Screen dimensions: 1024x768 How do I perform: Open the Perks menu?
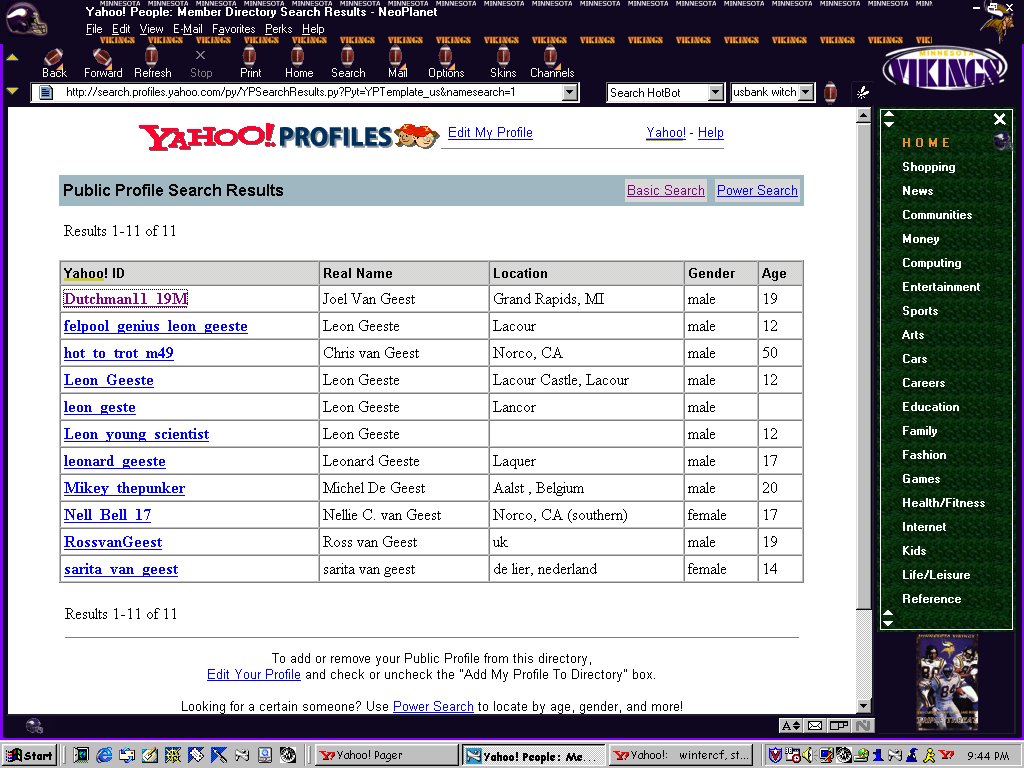tap(279, 29)
